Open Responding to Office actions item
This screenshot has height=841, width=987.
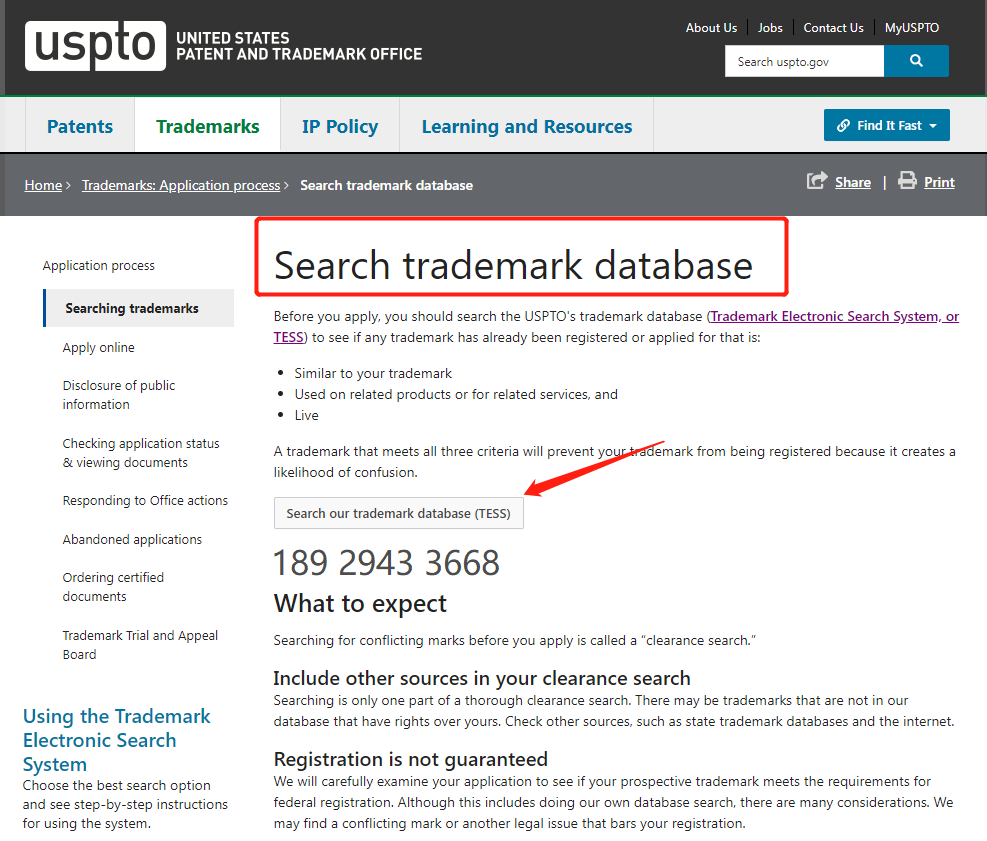(x=145, y=500)
